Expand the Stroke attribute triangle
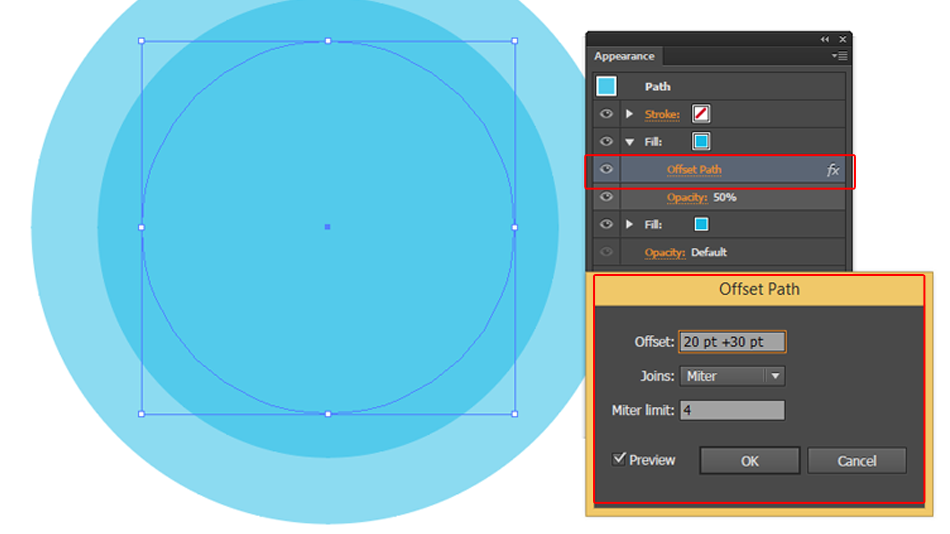The height and width of the screenshot is (534, 950). 629,114
